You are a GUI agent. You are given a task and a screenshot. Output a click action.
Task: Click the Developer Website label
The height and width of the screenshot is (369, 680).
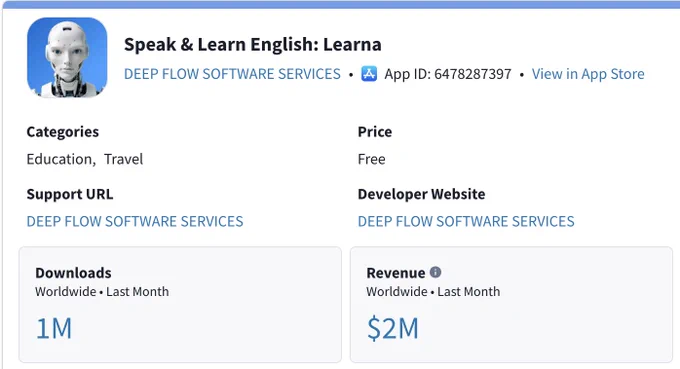[x=422, y=194]
